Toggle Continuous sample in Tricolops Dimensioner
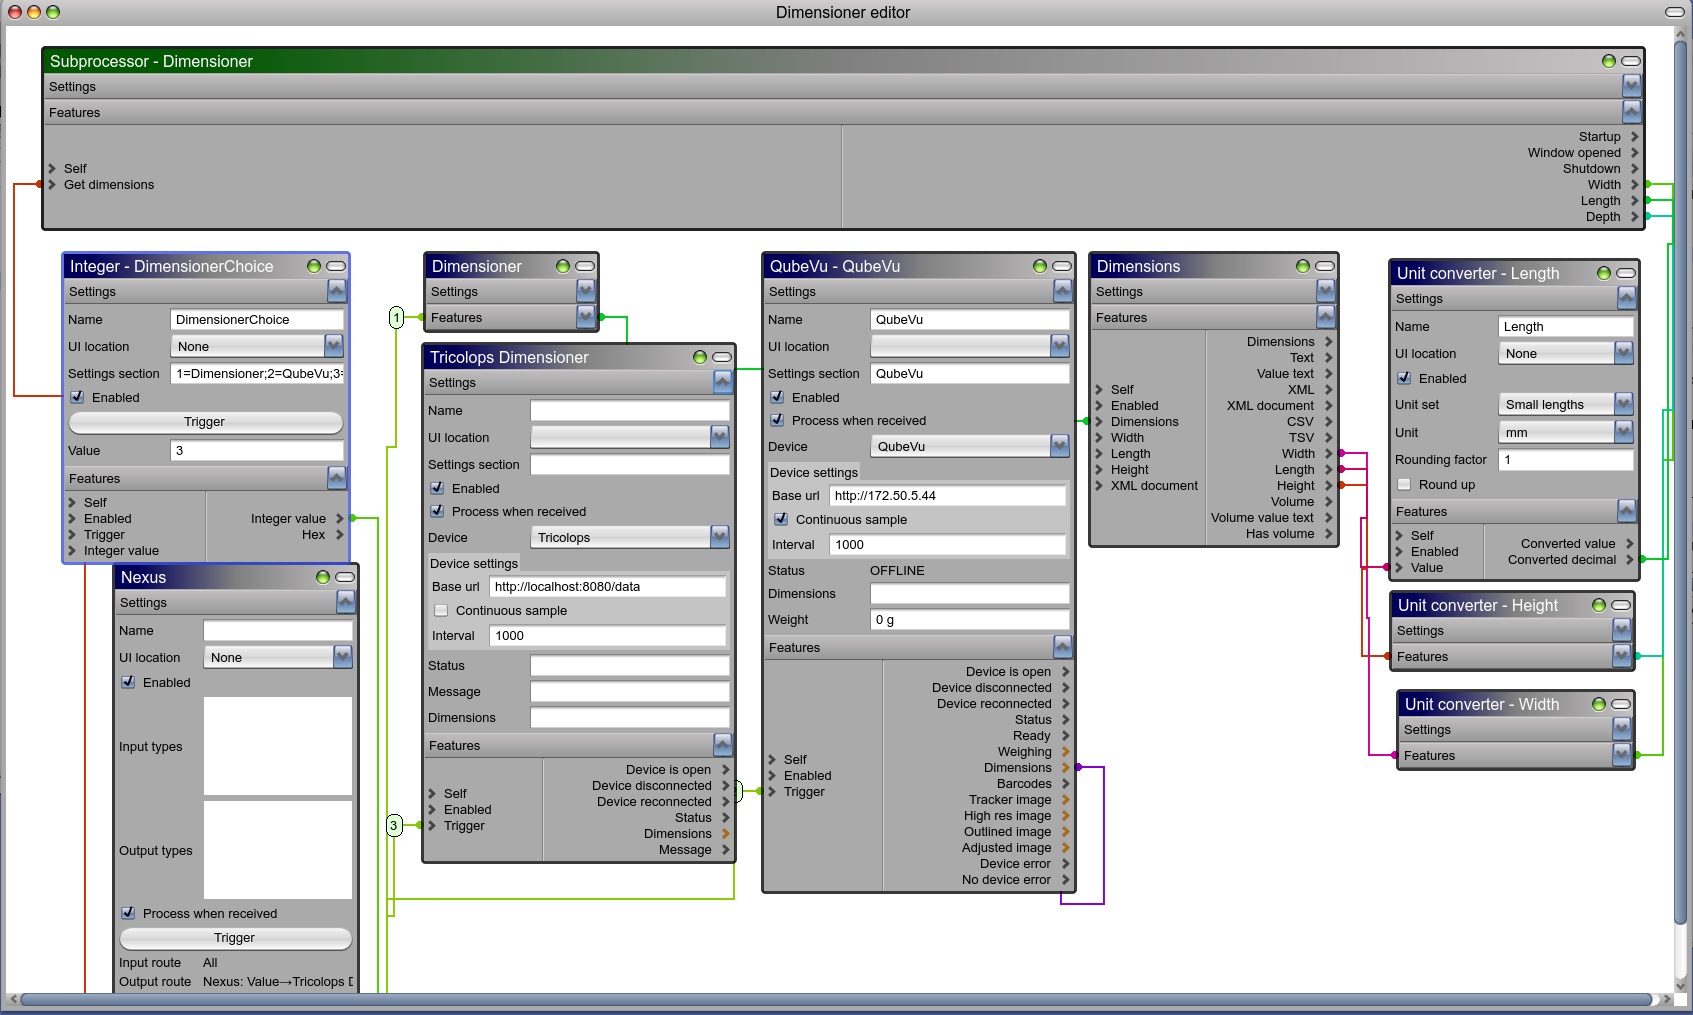This screenshot has height=1015, width=1693. [440, 610]
